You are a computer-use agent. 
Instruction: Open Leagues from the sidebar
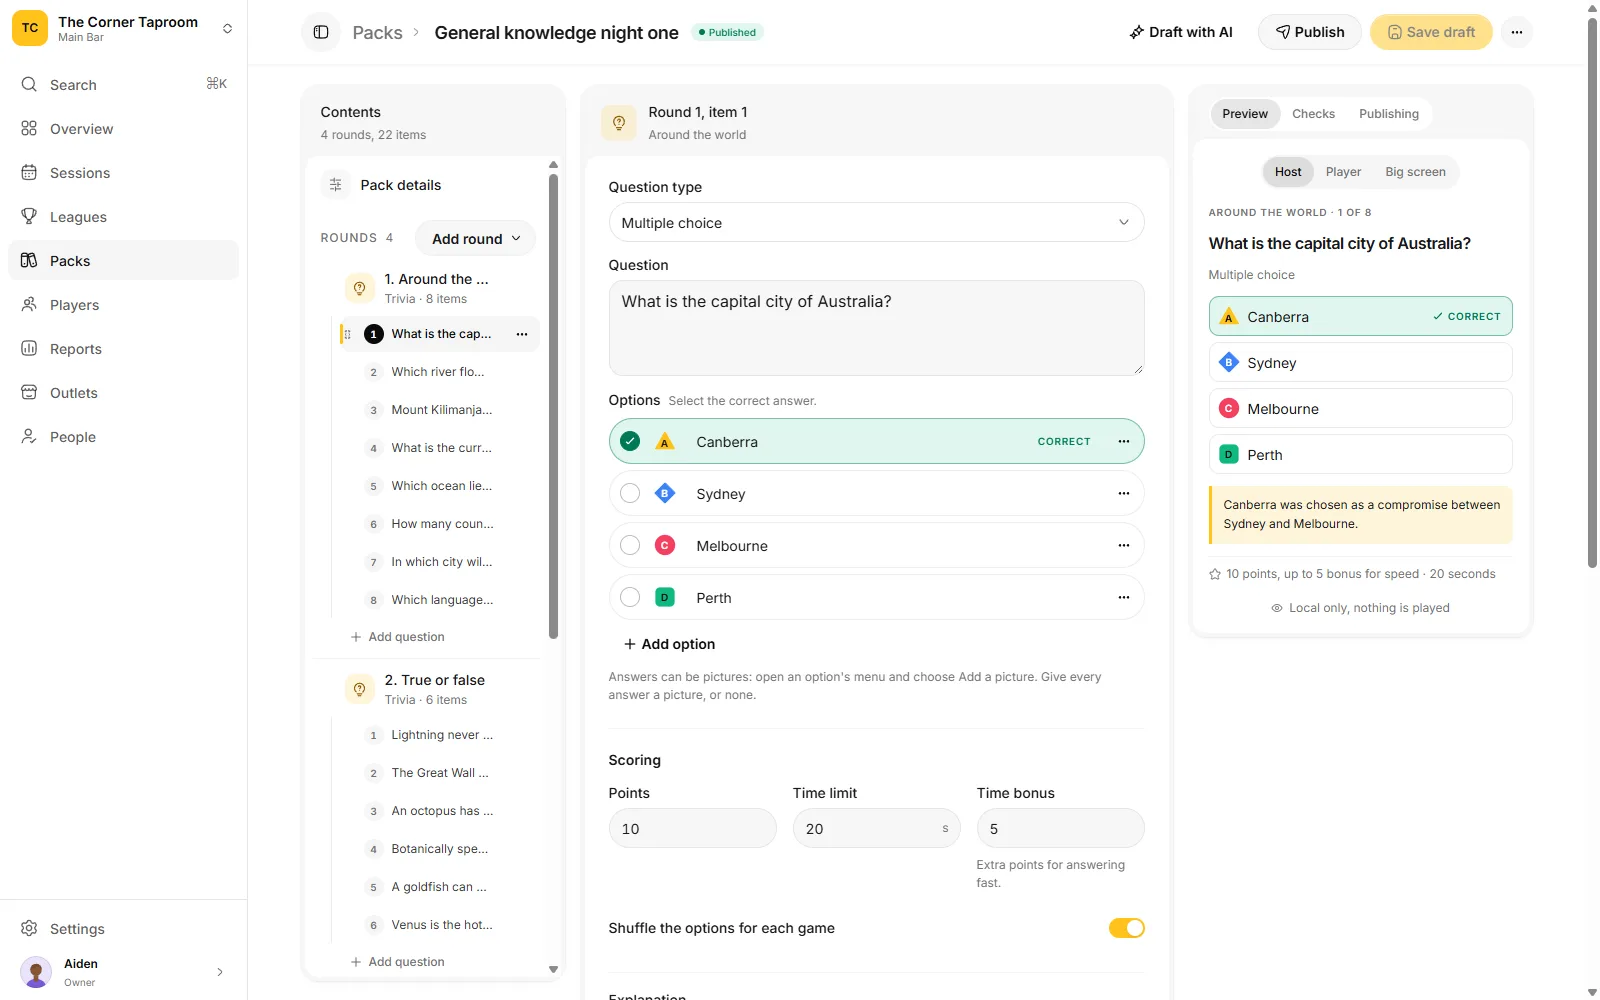click(x=123, y=217)
